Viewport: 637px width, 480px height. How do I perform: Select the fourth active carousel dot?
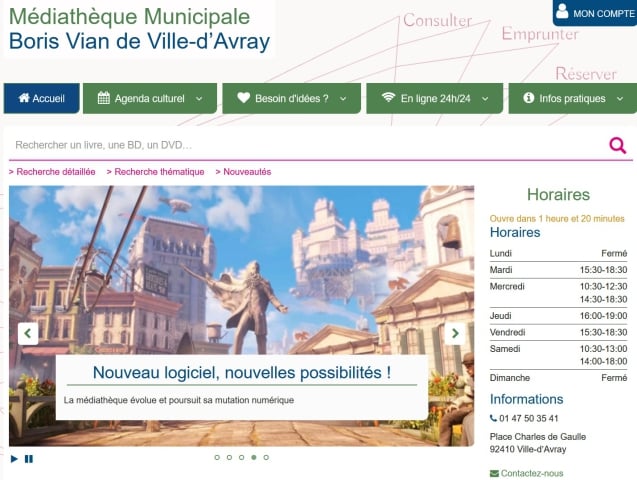254,457
